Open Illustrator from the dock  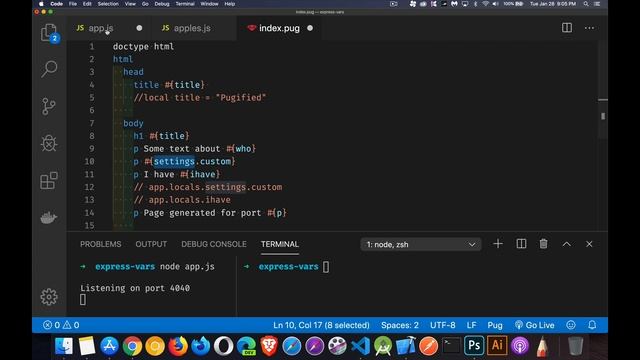(x=497, y=346)
